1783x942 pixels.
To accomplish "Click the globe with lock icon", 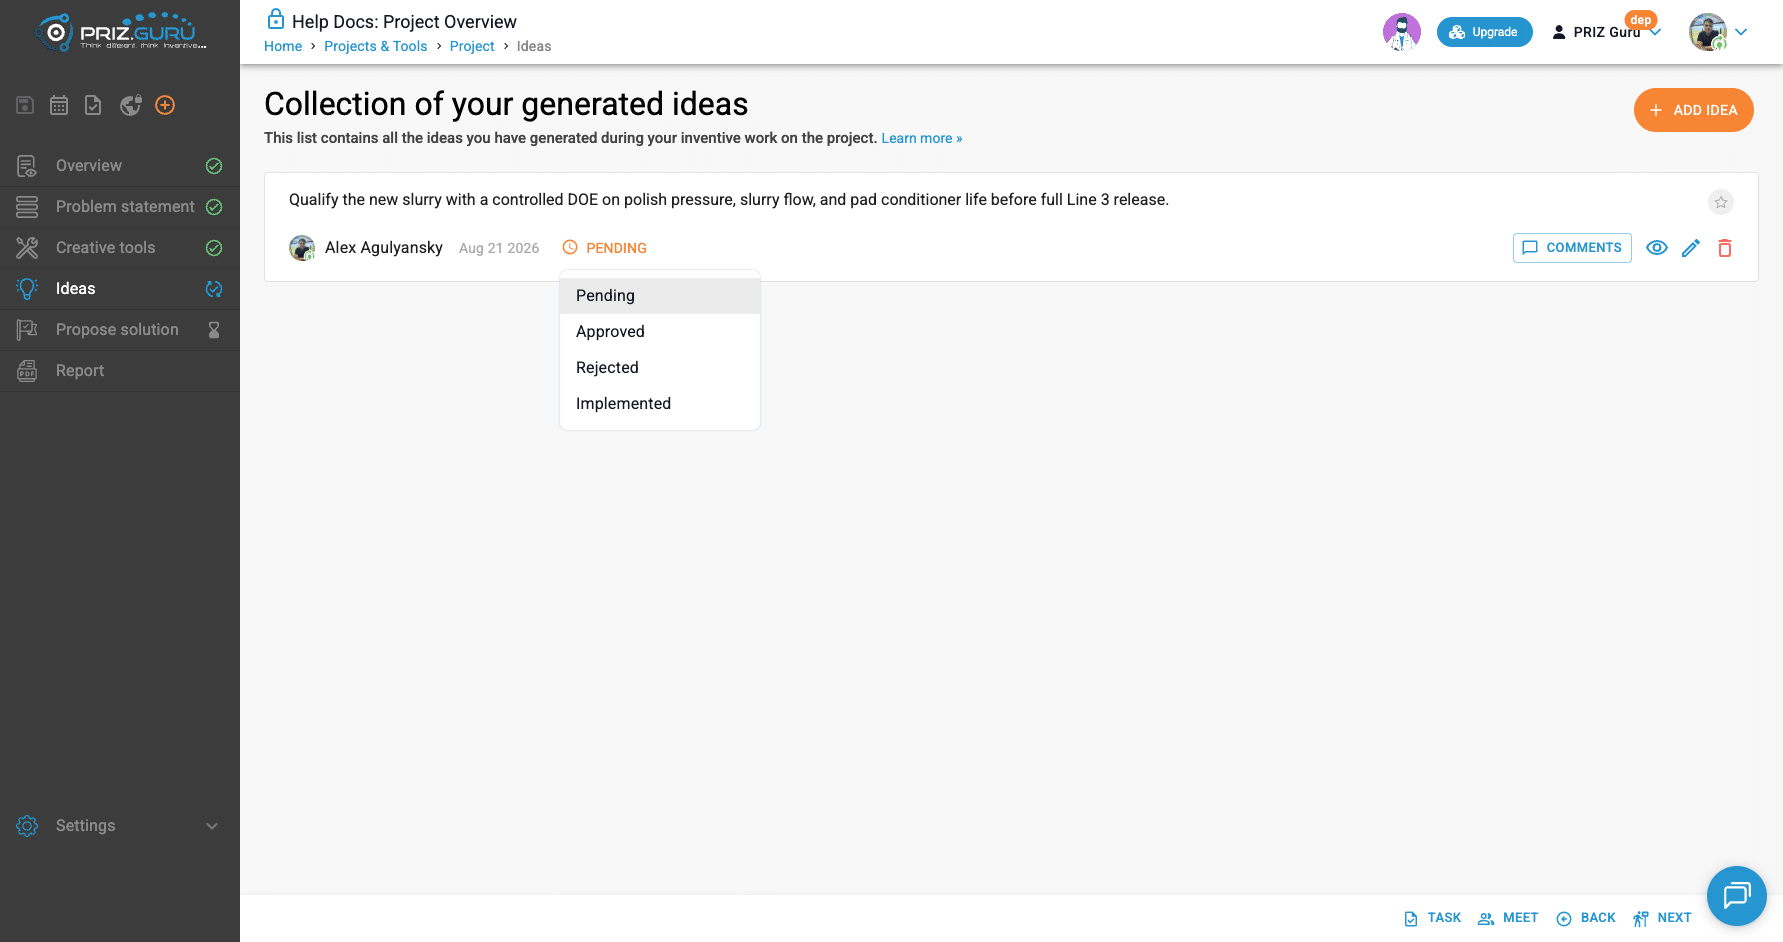I will pyautogui.click(x=131, y=105).
